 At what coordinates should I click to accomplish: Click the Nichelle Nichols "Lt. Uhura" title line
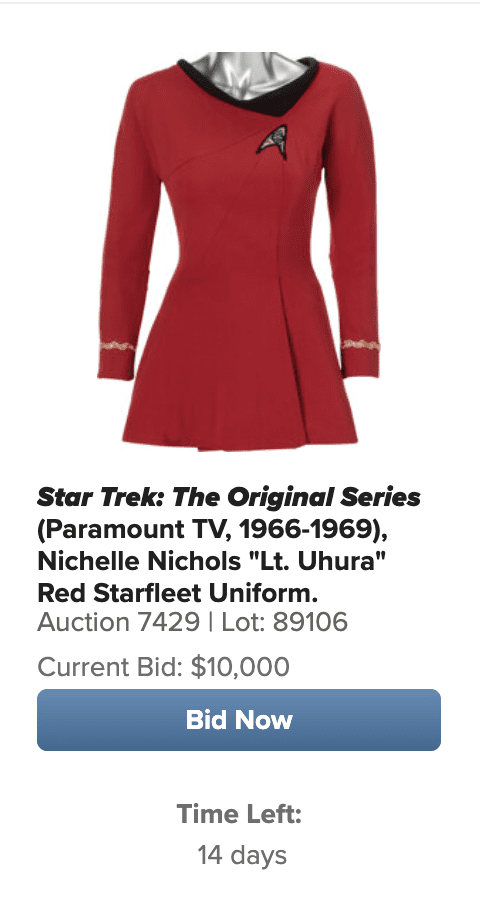pos(211,561)
